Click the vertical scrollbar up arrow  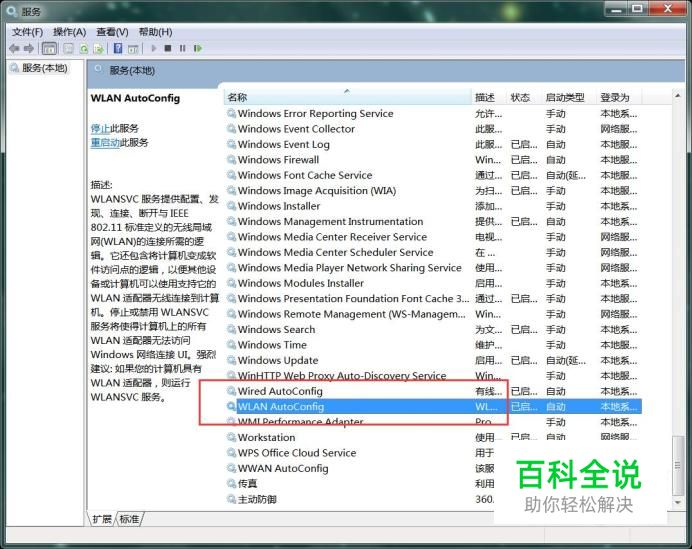click(677, 96)
